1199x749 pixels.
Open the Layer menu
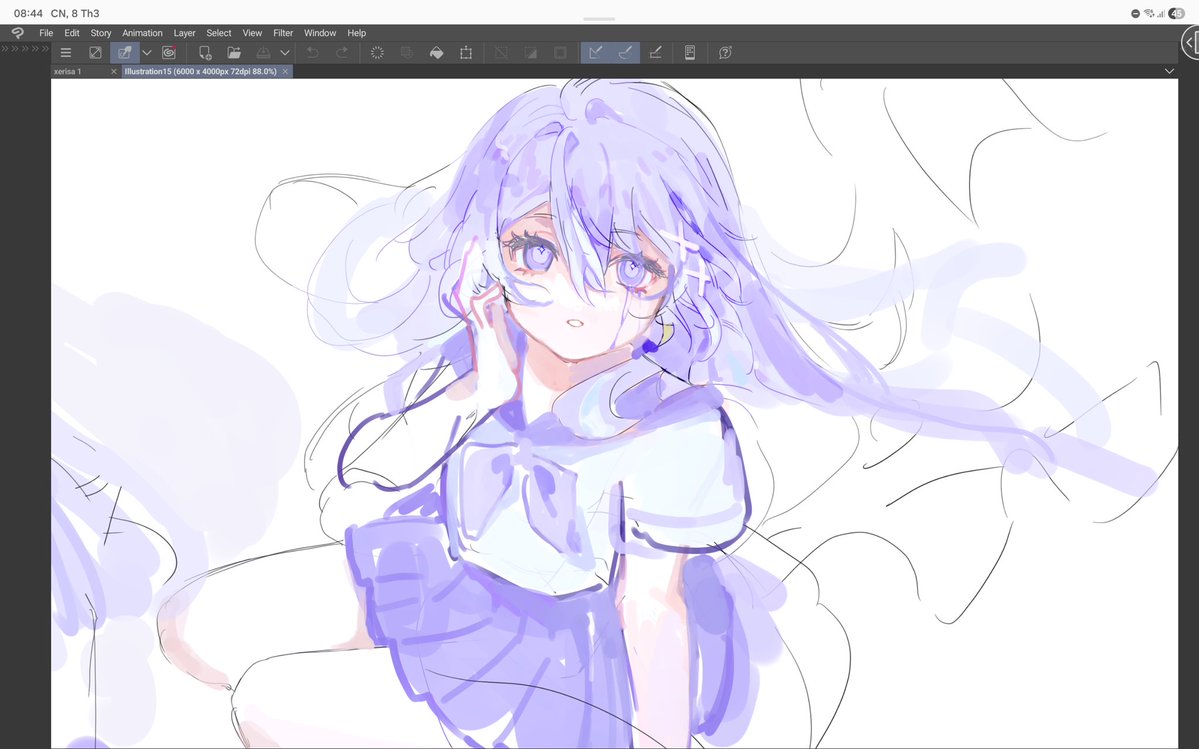click(184, 33)
